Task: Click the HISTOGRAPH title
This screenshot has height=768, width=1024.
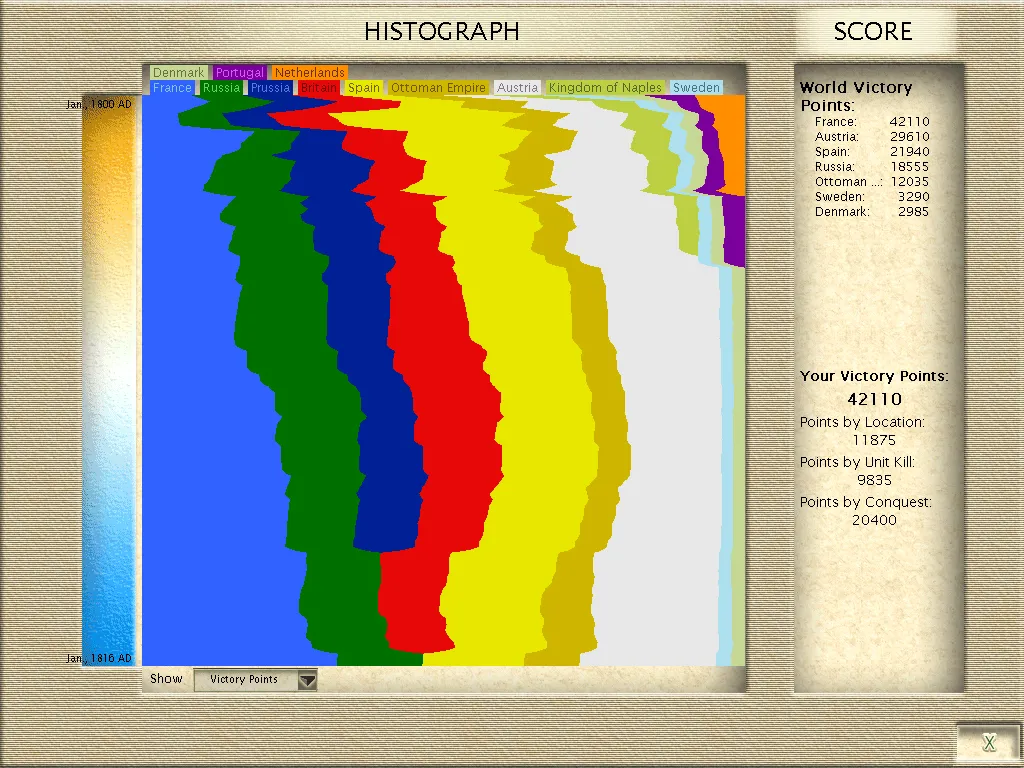Action: [x=442, y=31]
